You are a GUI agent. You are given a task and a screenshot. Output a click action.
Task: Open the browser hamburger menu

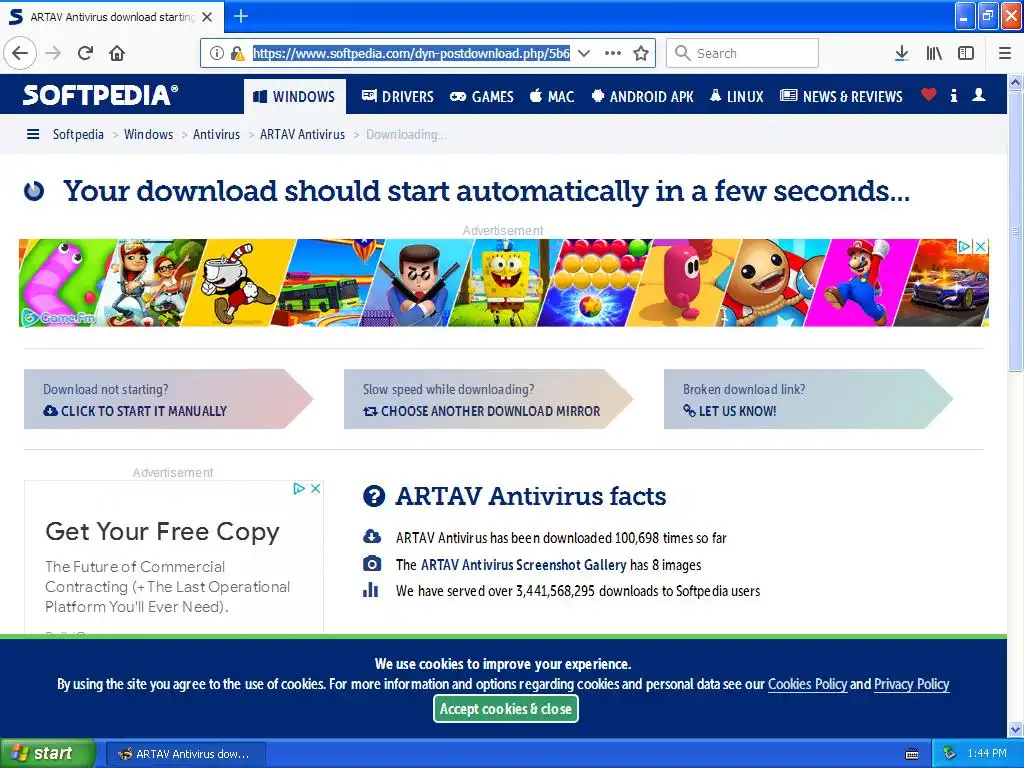coord(1005,53)
